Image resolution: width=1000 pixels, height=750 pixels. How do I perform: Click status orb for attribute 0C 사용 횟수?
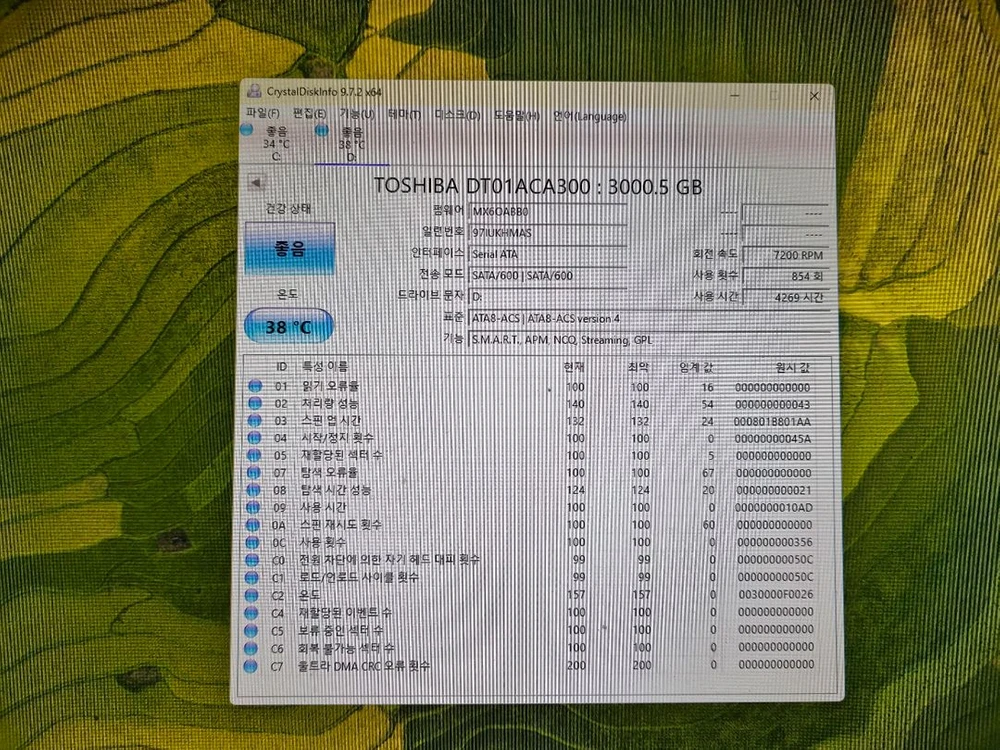coord(253,542)
